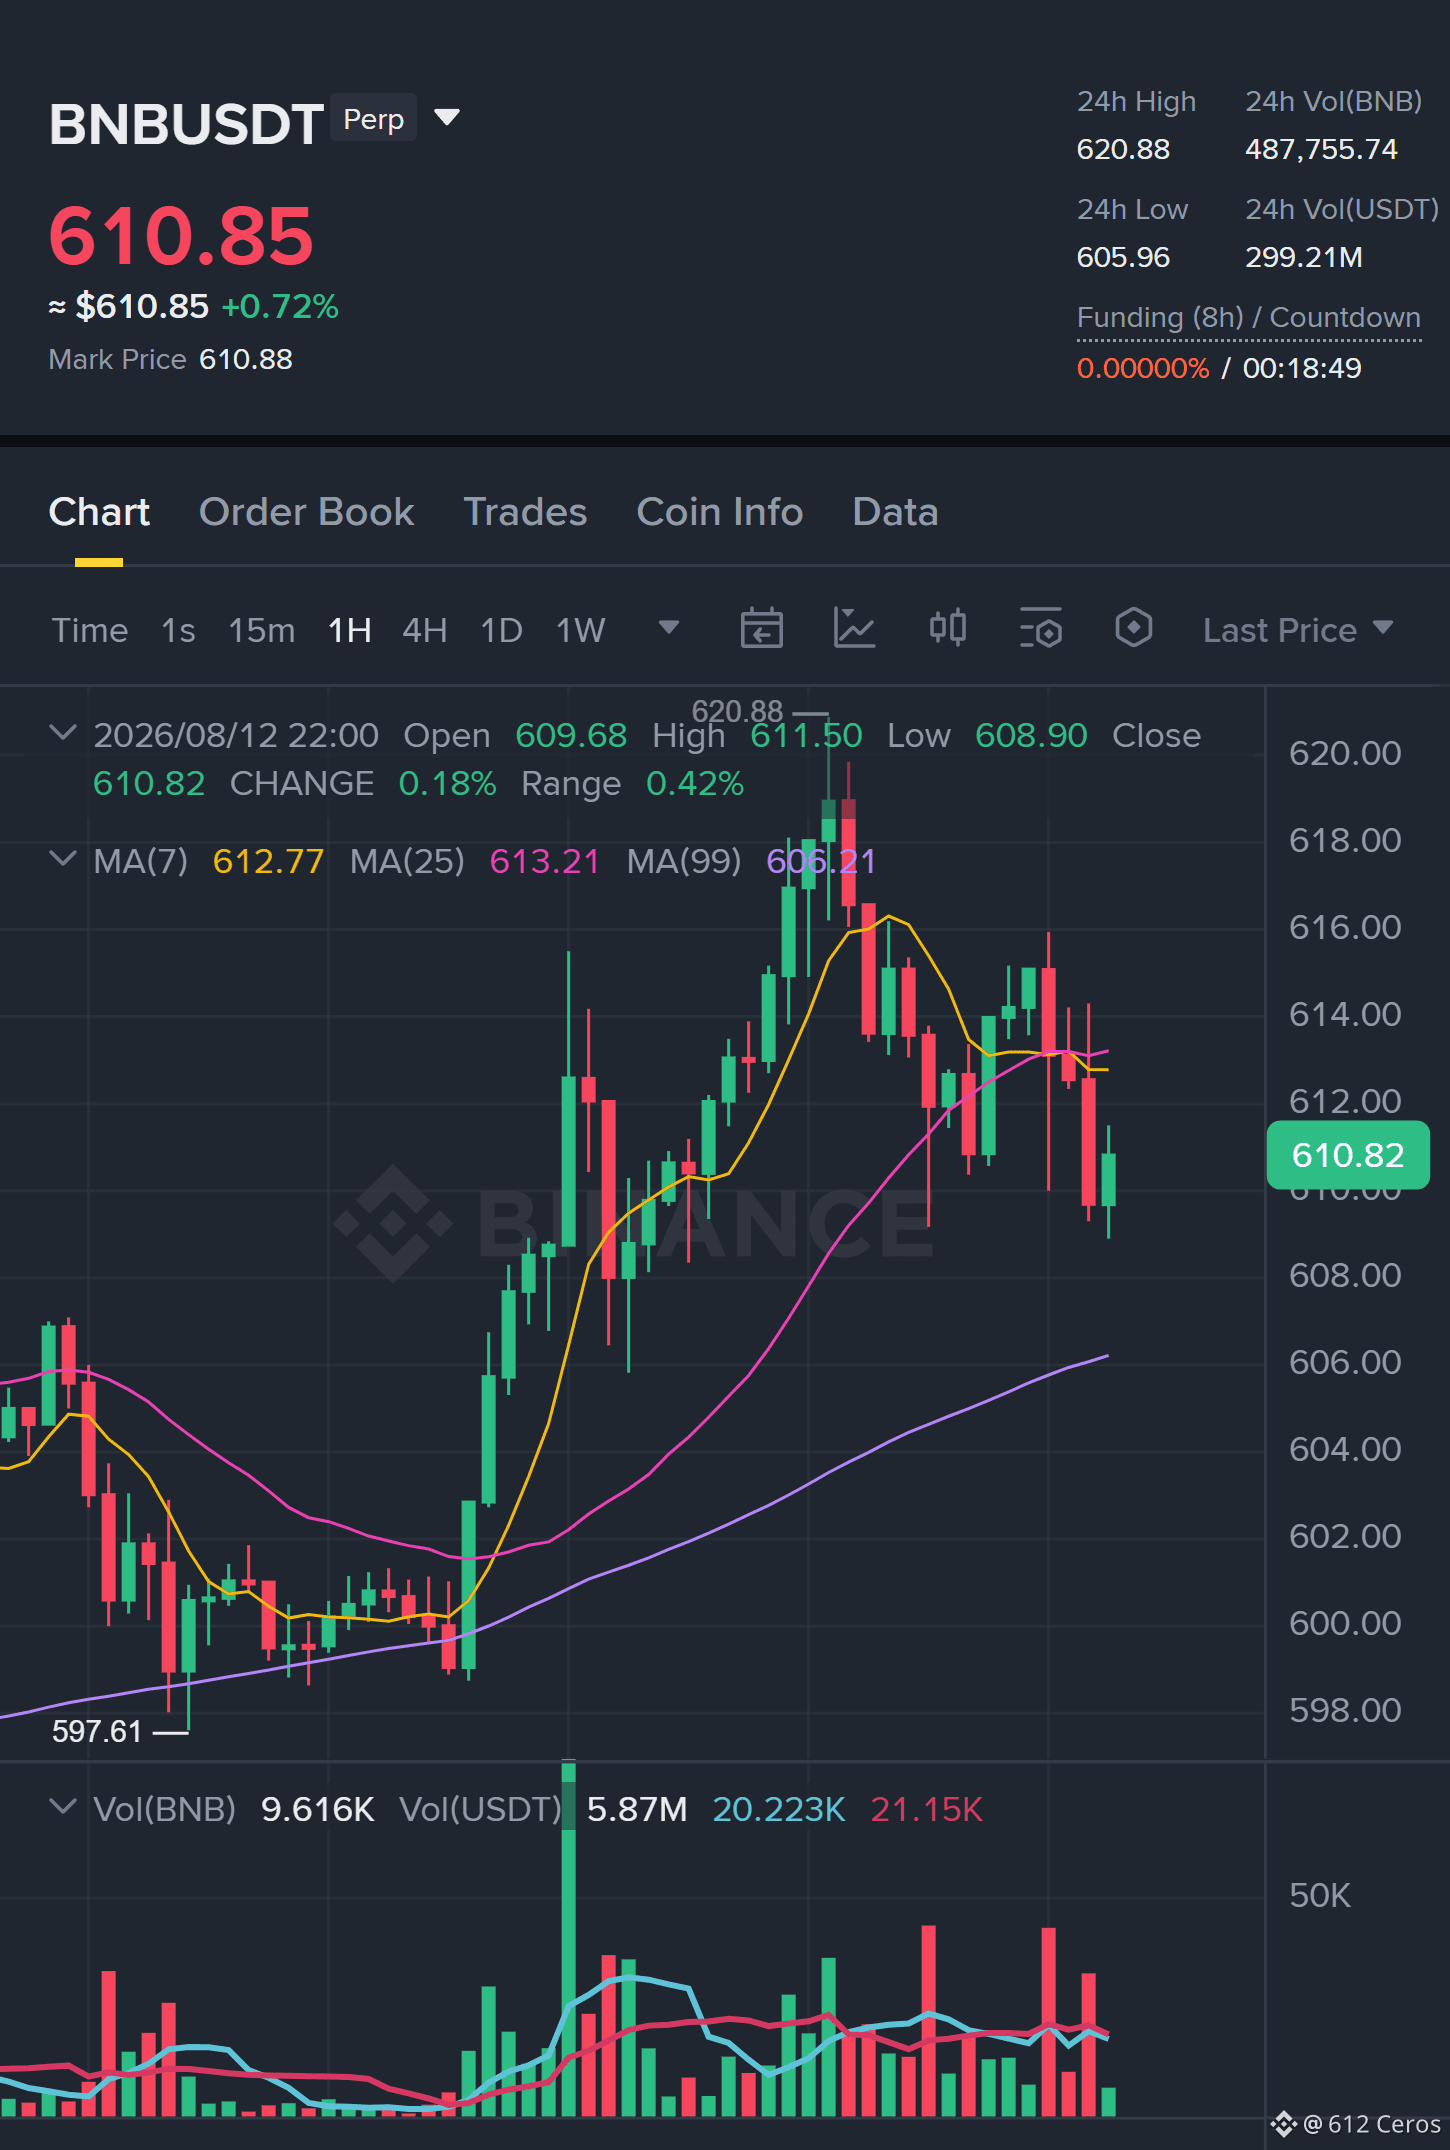Collapse the Vol(BNB) legend chevron
The height and width of the screenshot is (2150, 1450).
(x=63, y=1806)
